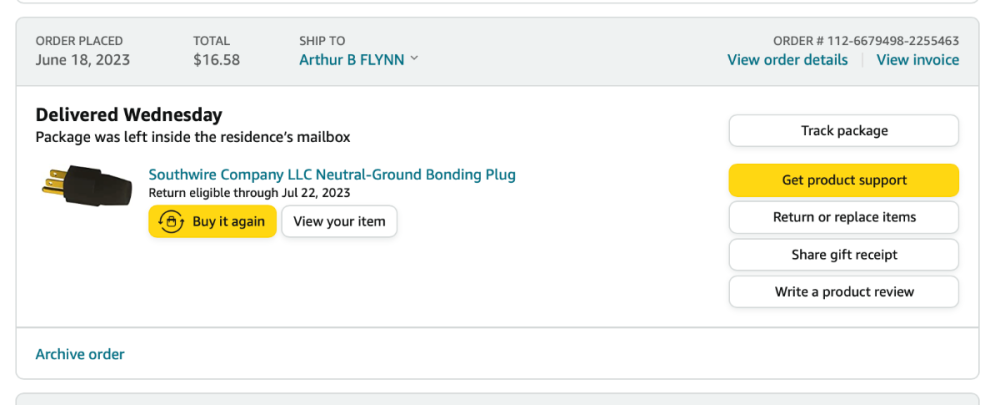Open the Southwire Neutral-Ground Bonding Plug title link
The height and width of the screenshot is (405, 1000).
click(332, 175)
